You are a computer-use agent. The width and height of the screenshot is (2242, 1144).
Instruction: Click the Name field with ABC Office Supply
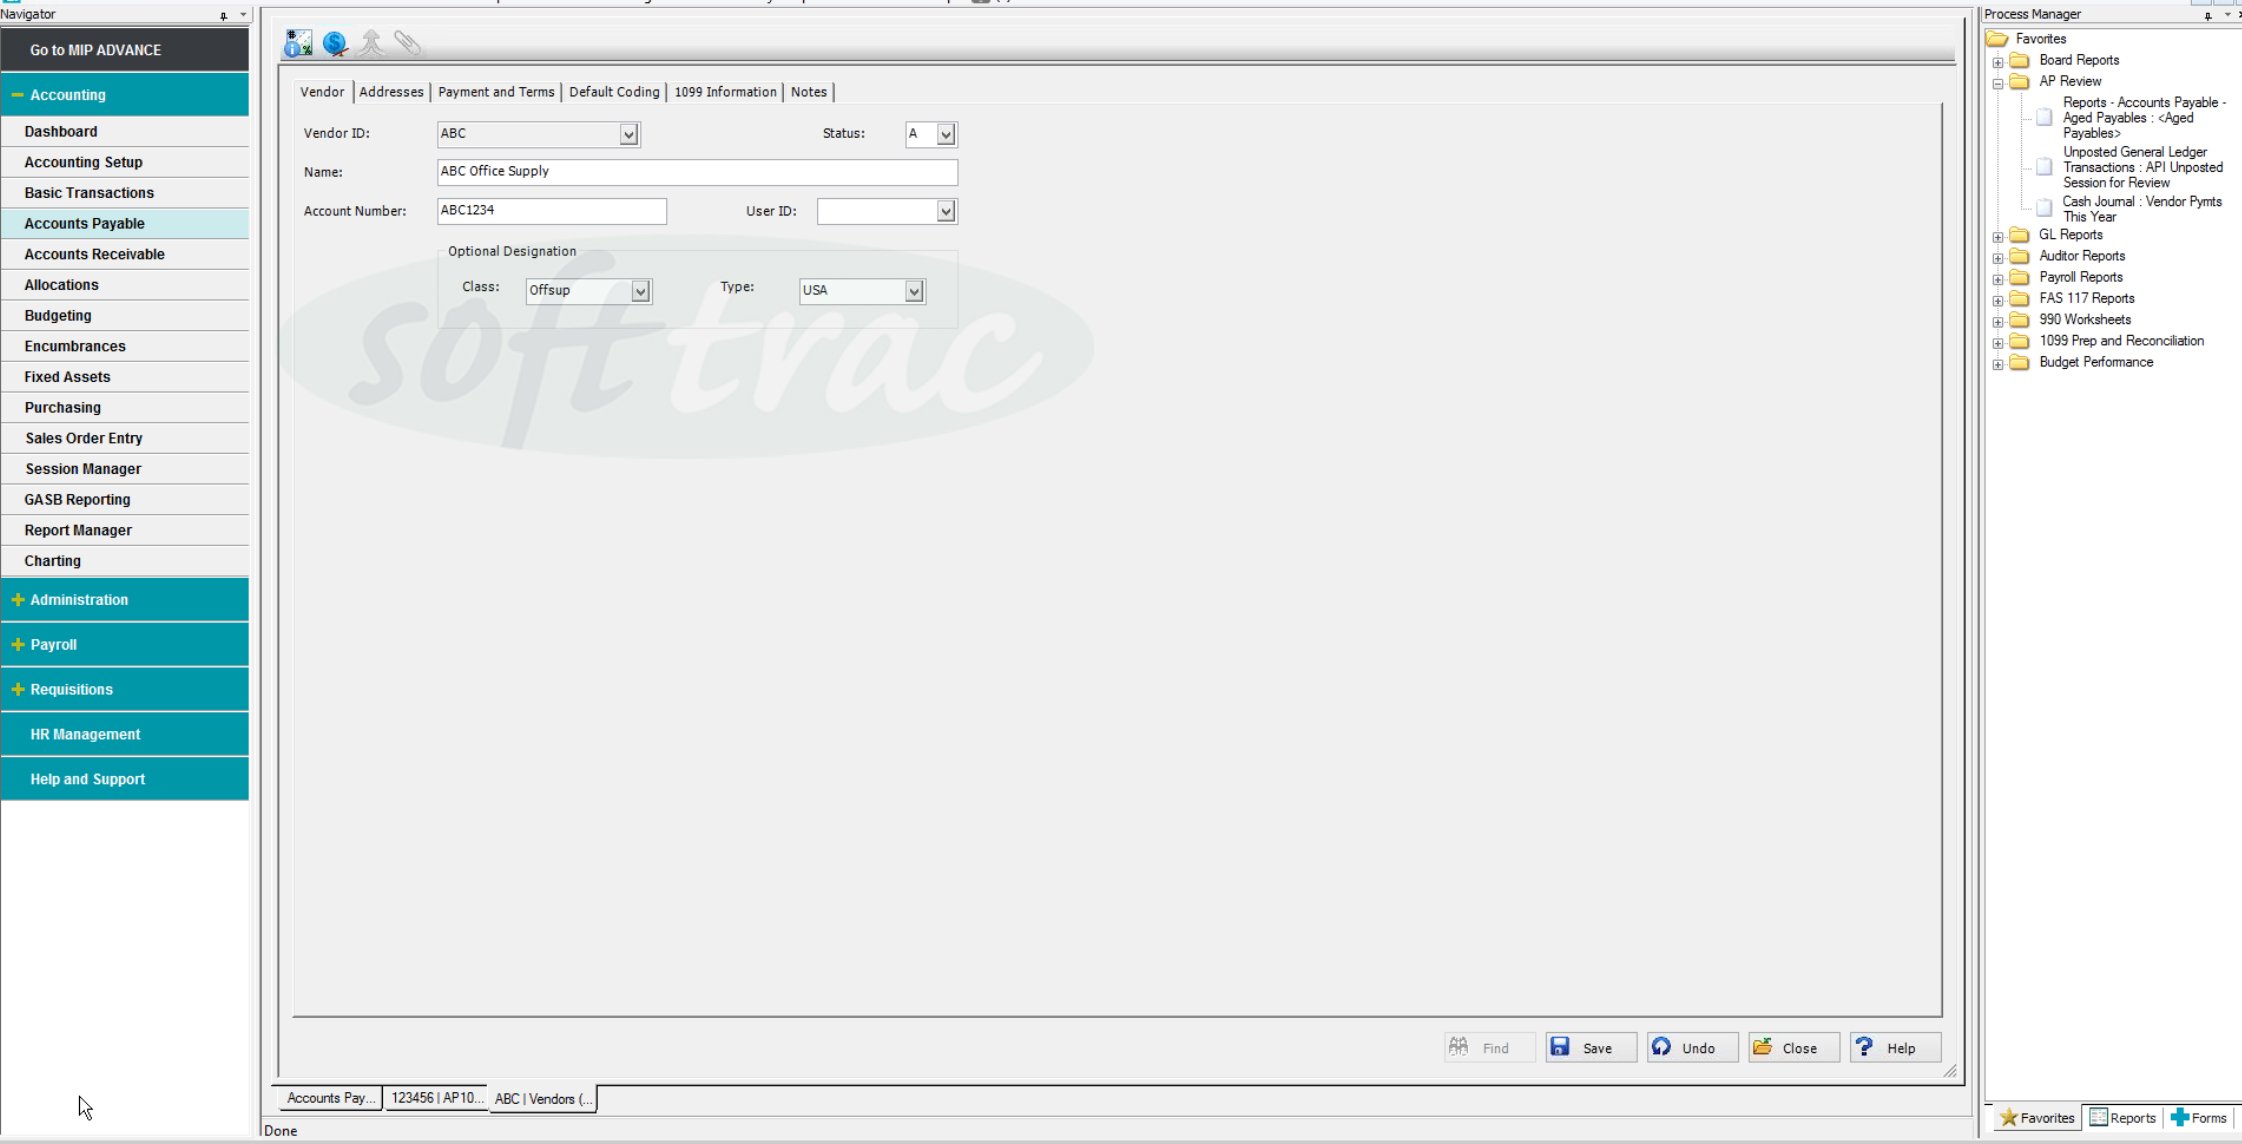[697, 172]
